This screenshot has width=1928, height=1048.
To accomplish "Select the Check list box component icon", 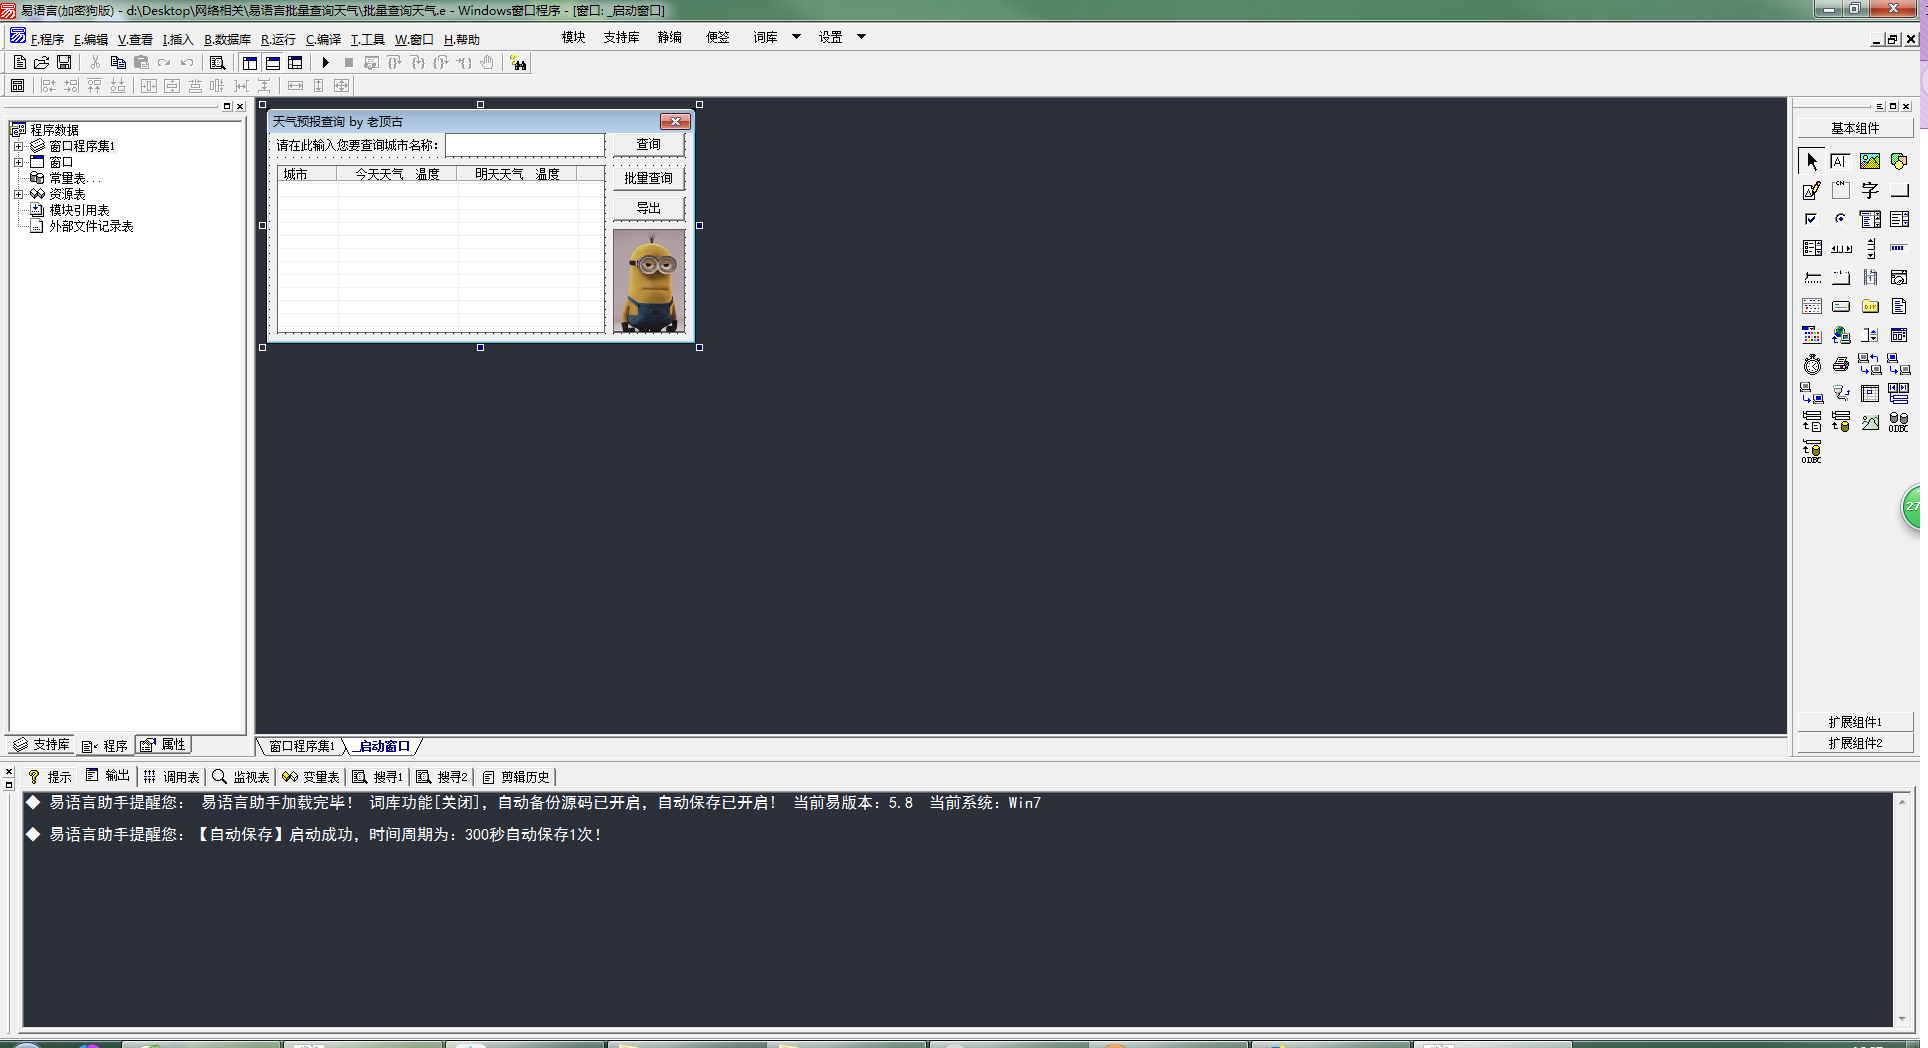I will pos(1811,248).
